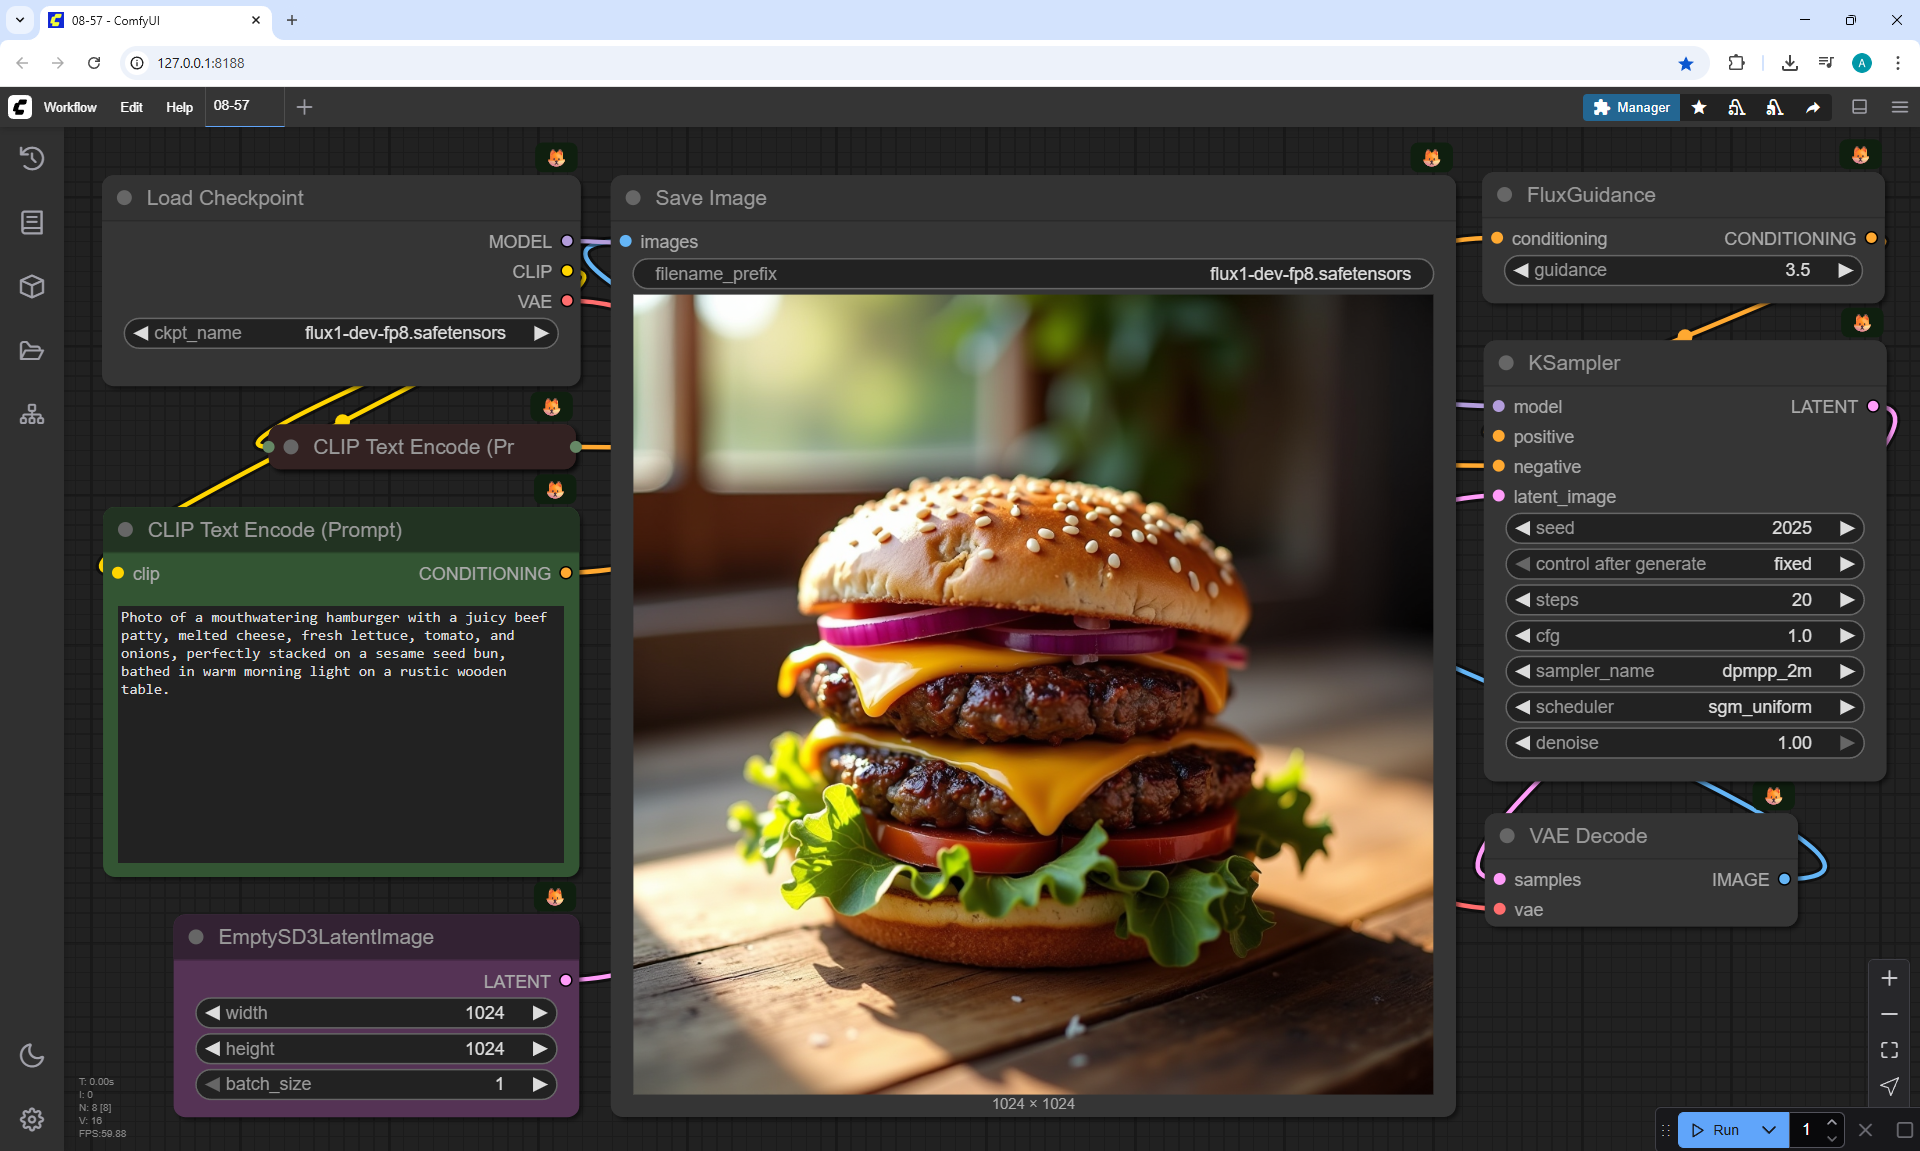Open the queue history sidebar icon
This screenshot has width=1920, height=1151.
pos(32,158)
